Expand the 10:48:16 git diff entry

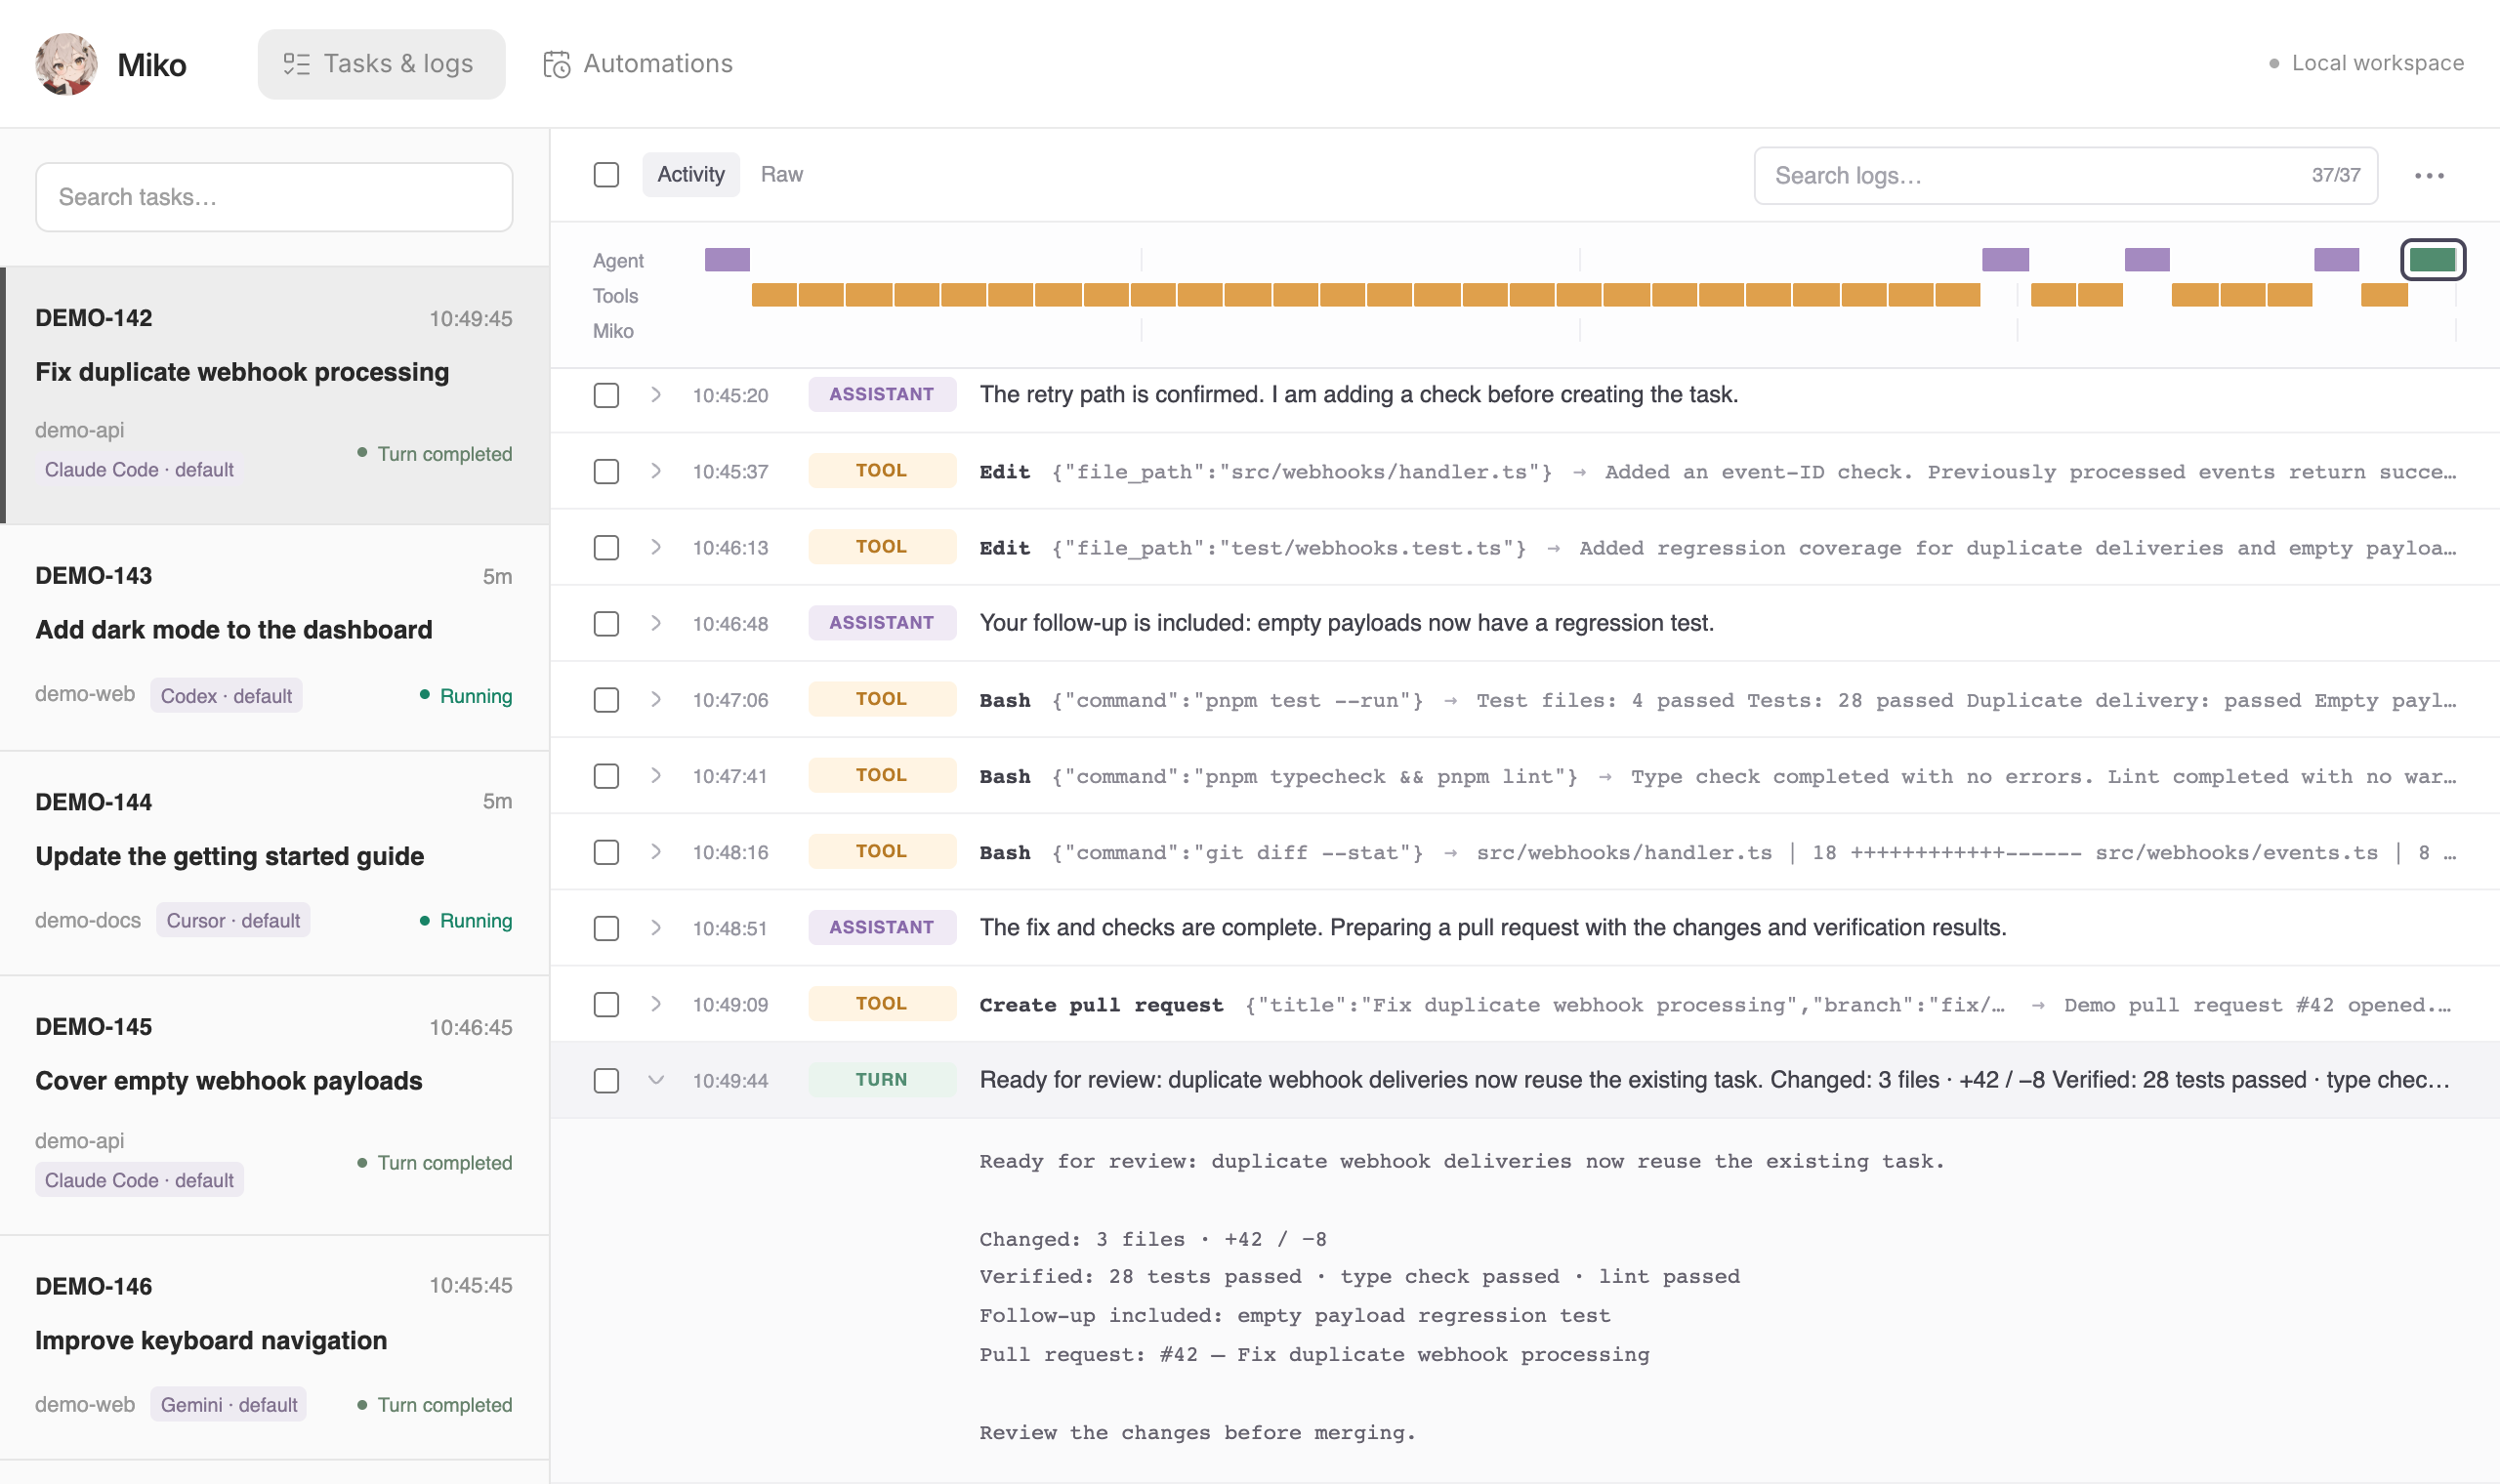656,852
